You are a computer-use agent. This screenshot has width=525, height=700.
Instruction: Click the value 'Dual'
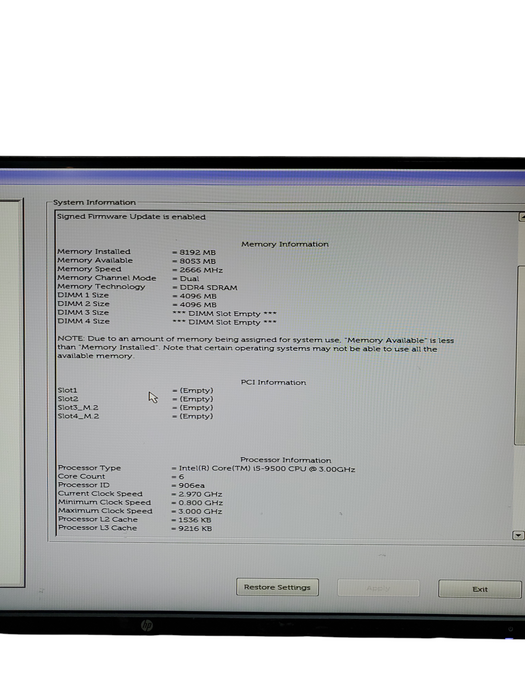pyautogui.click(x=189, y=279)
